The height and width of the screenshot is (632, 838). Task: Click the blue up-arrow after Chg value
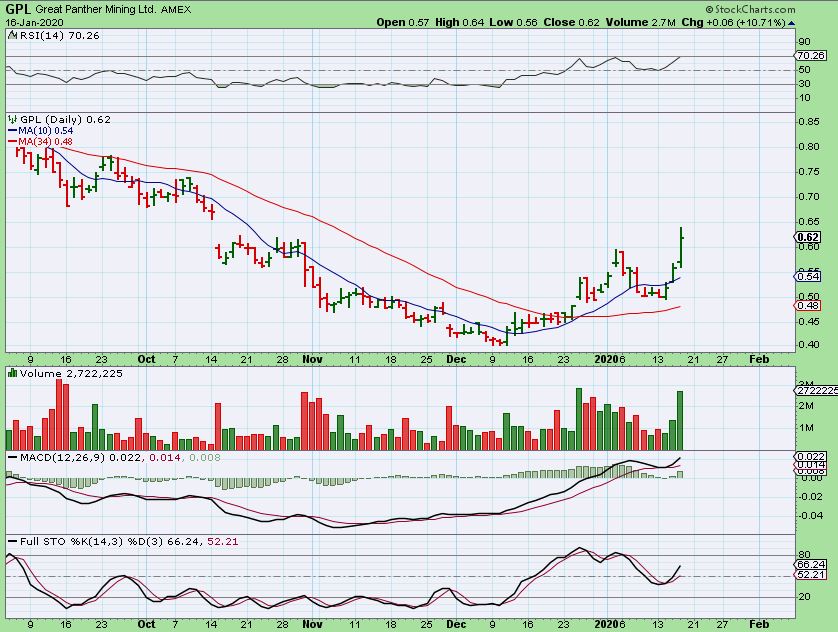[x=792, y=23]
